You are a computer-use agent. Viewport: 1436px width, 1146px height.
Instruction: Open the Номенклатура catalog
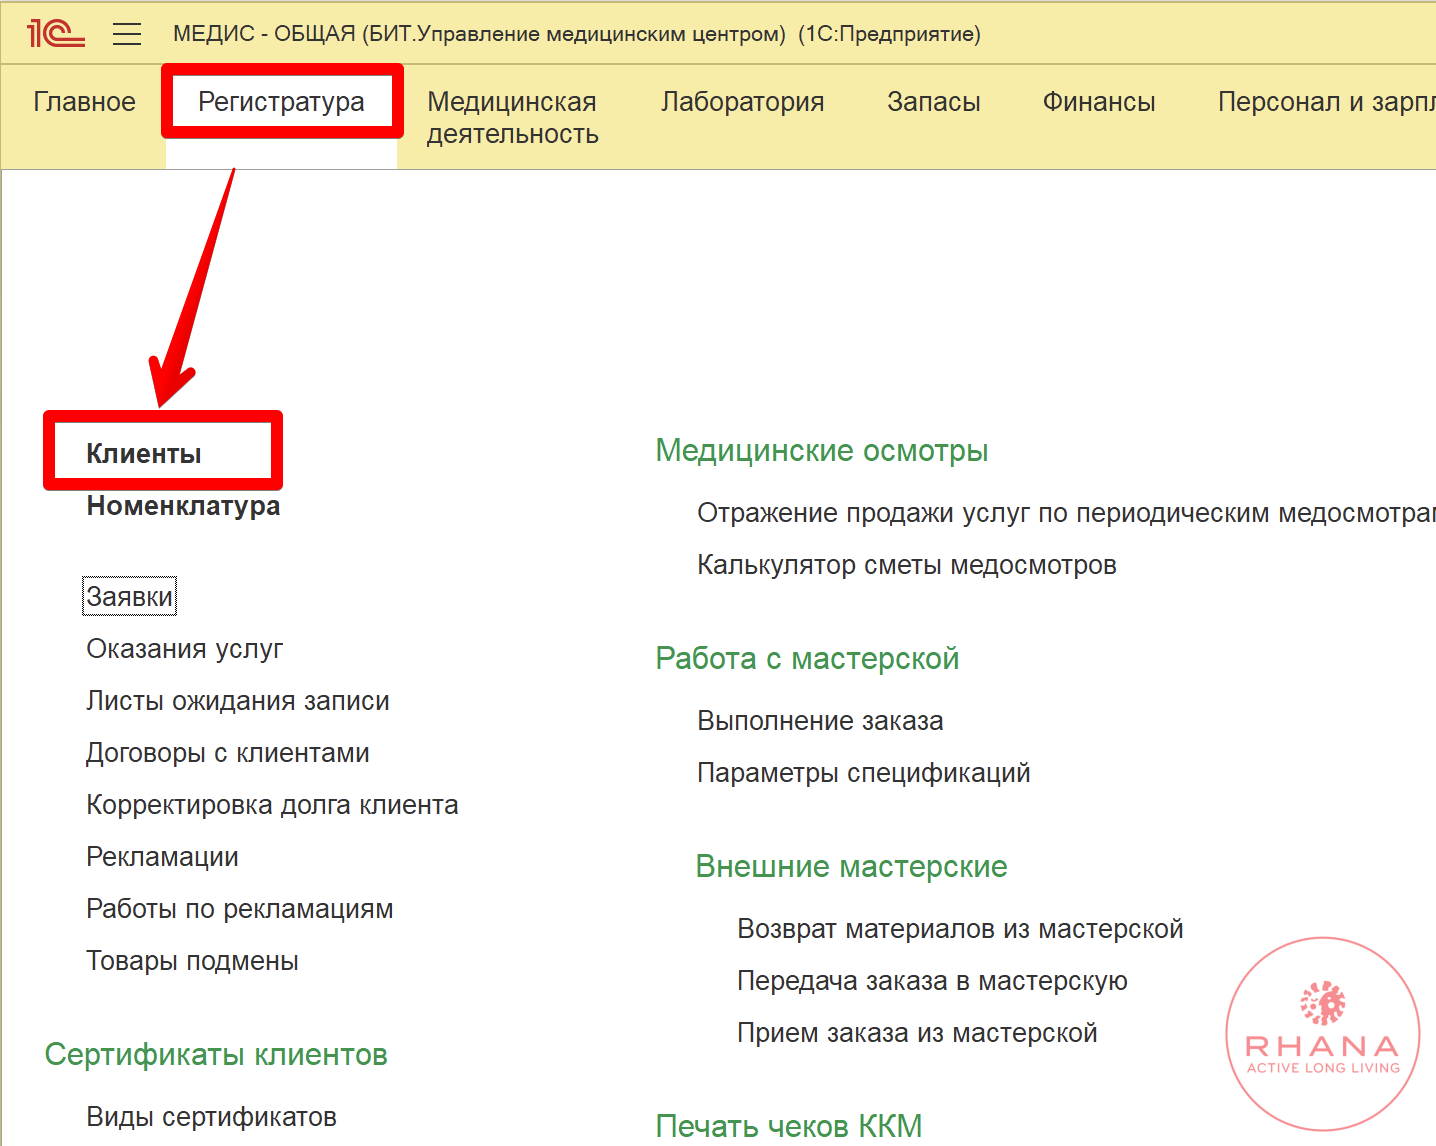183,506
